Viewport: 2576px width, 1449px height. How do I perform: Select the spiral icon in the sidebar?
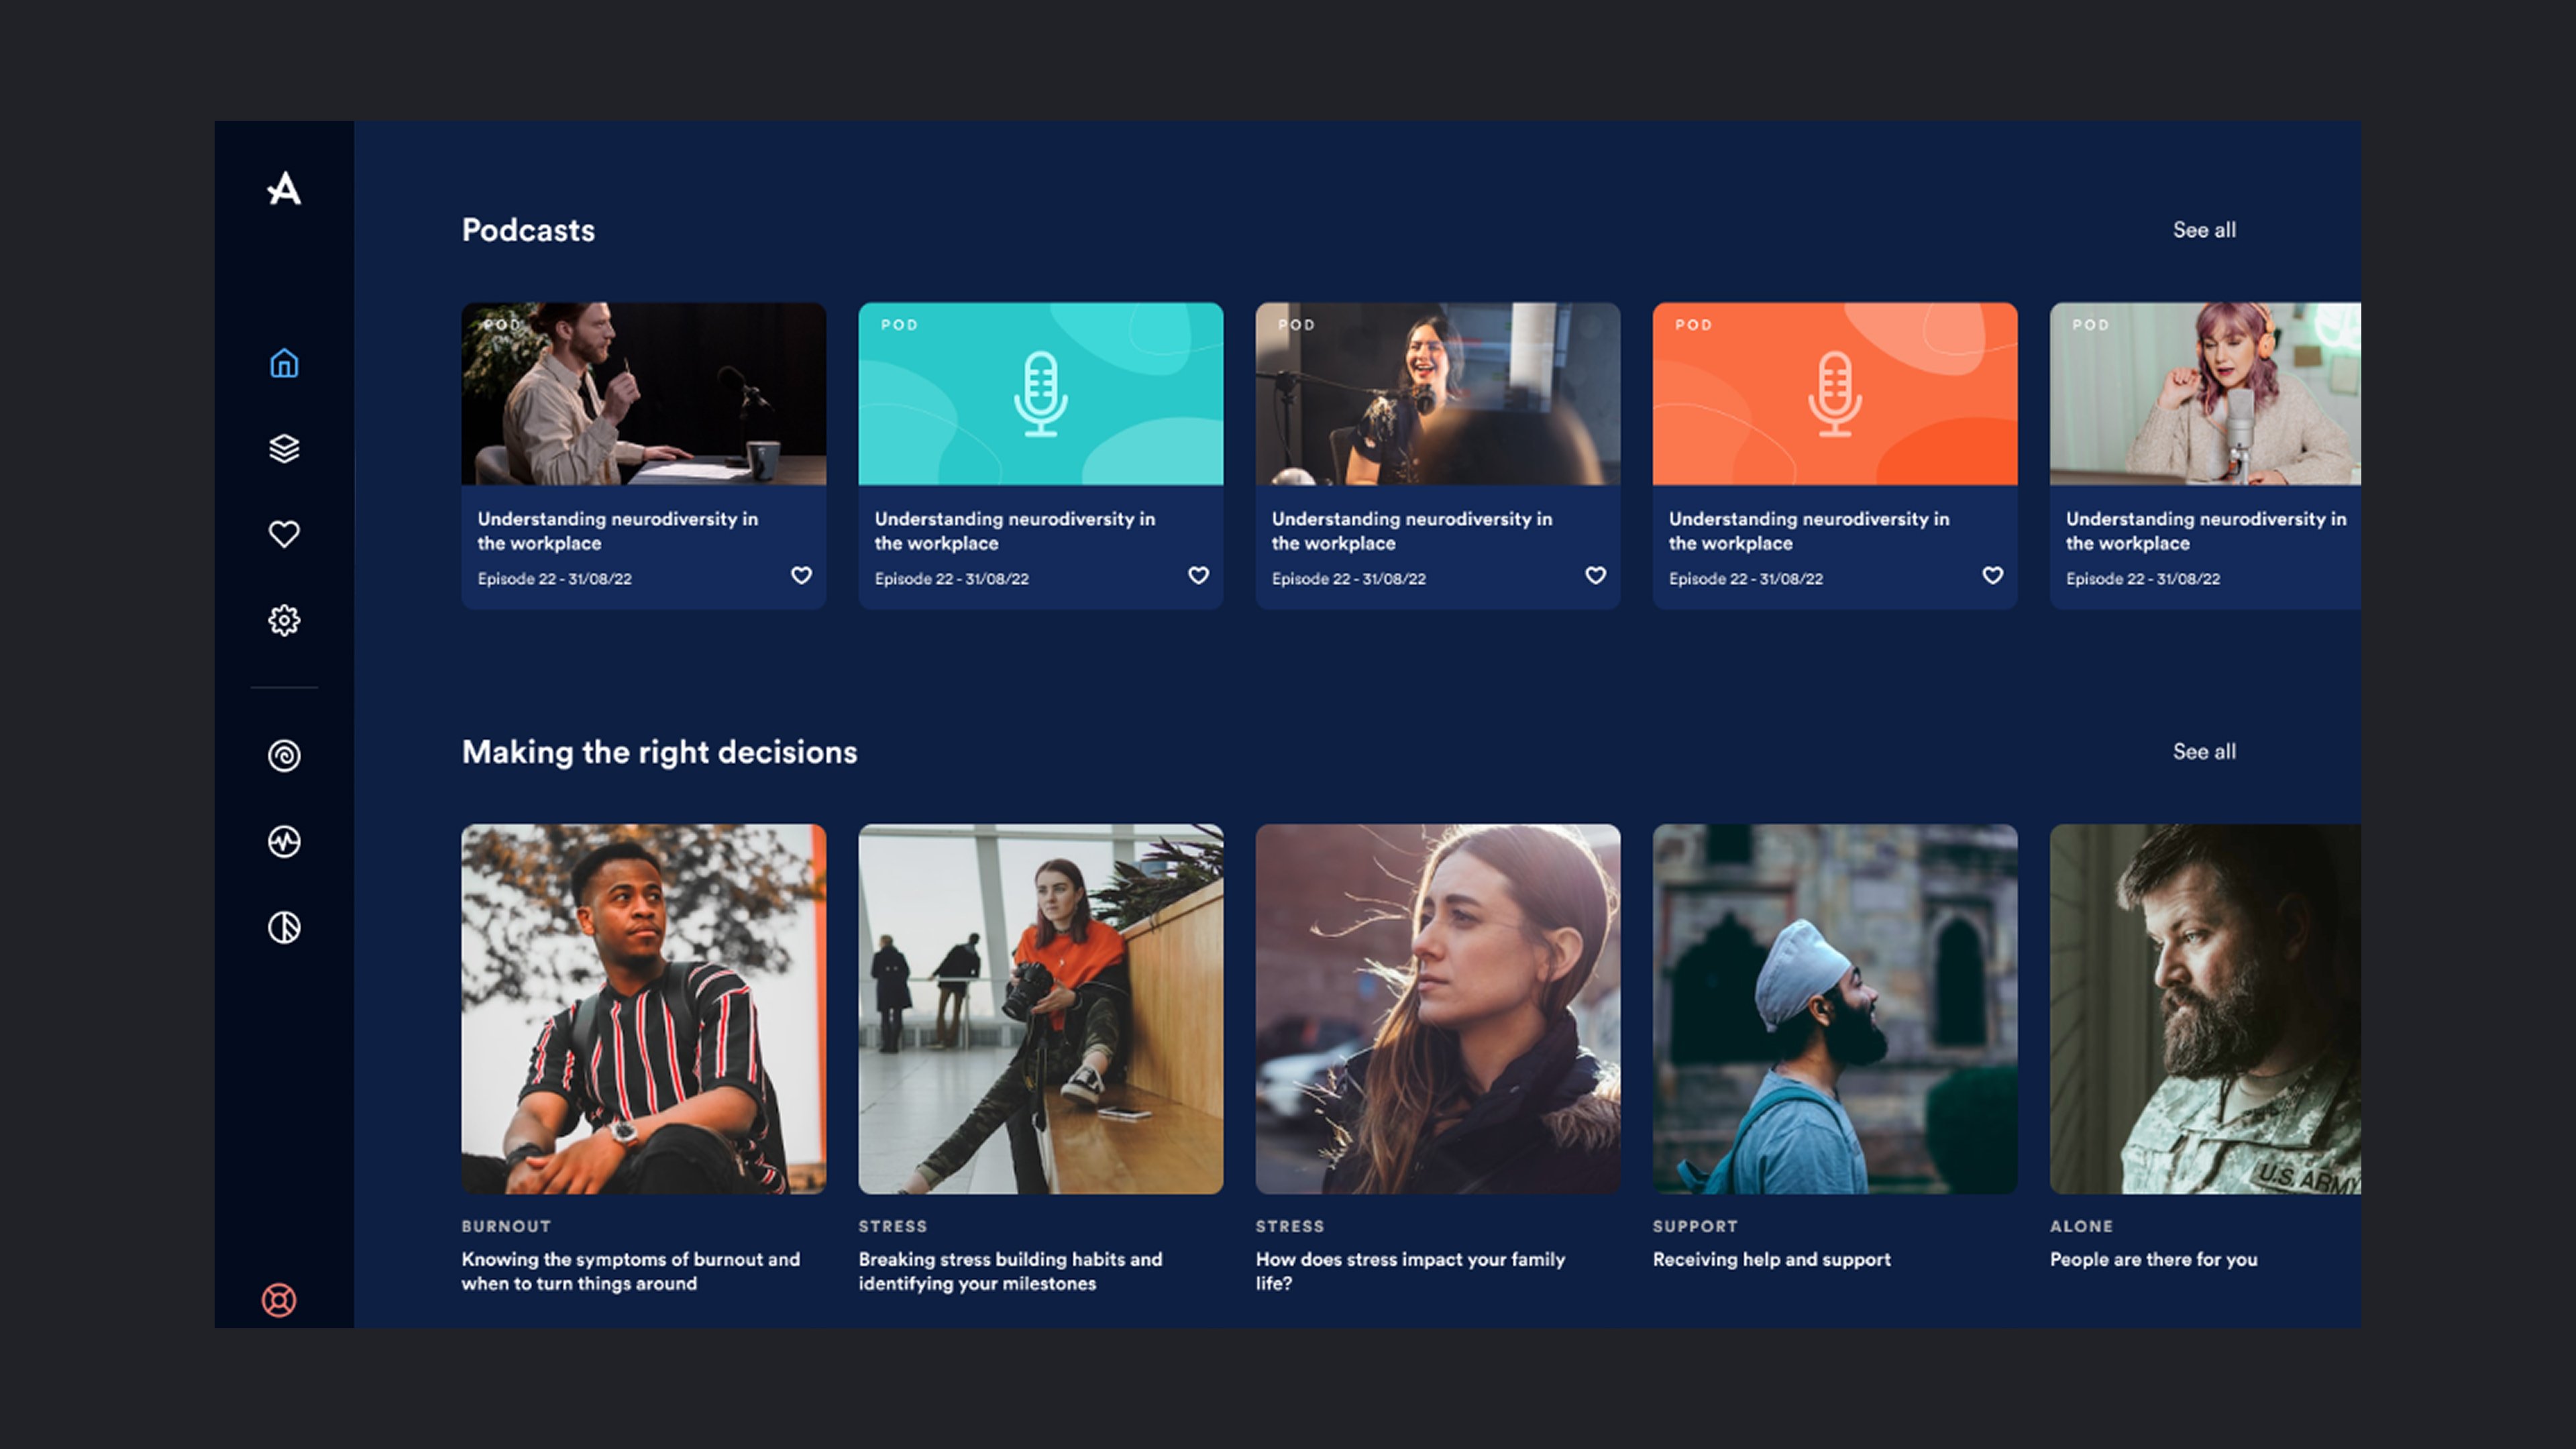click(x=284, y=755)
